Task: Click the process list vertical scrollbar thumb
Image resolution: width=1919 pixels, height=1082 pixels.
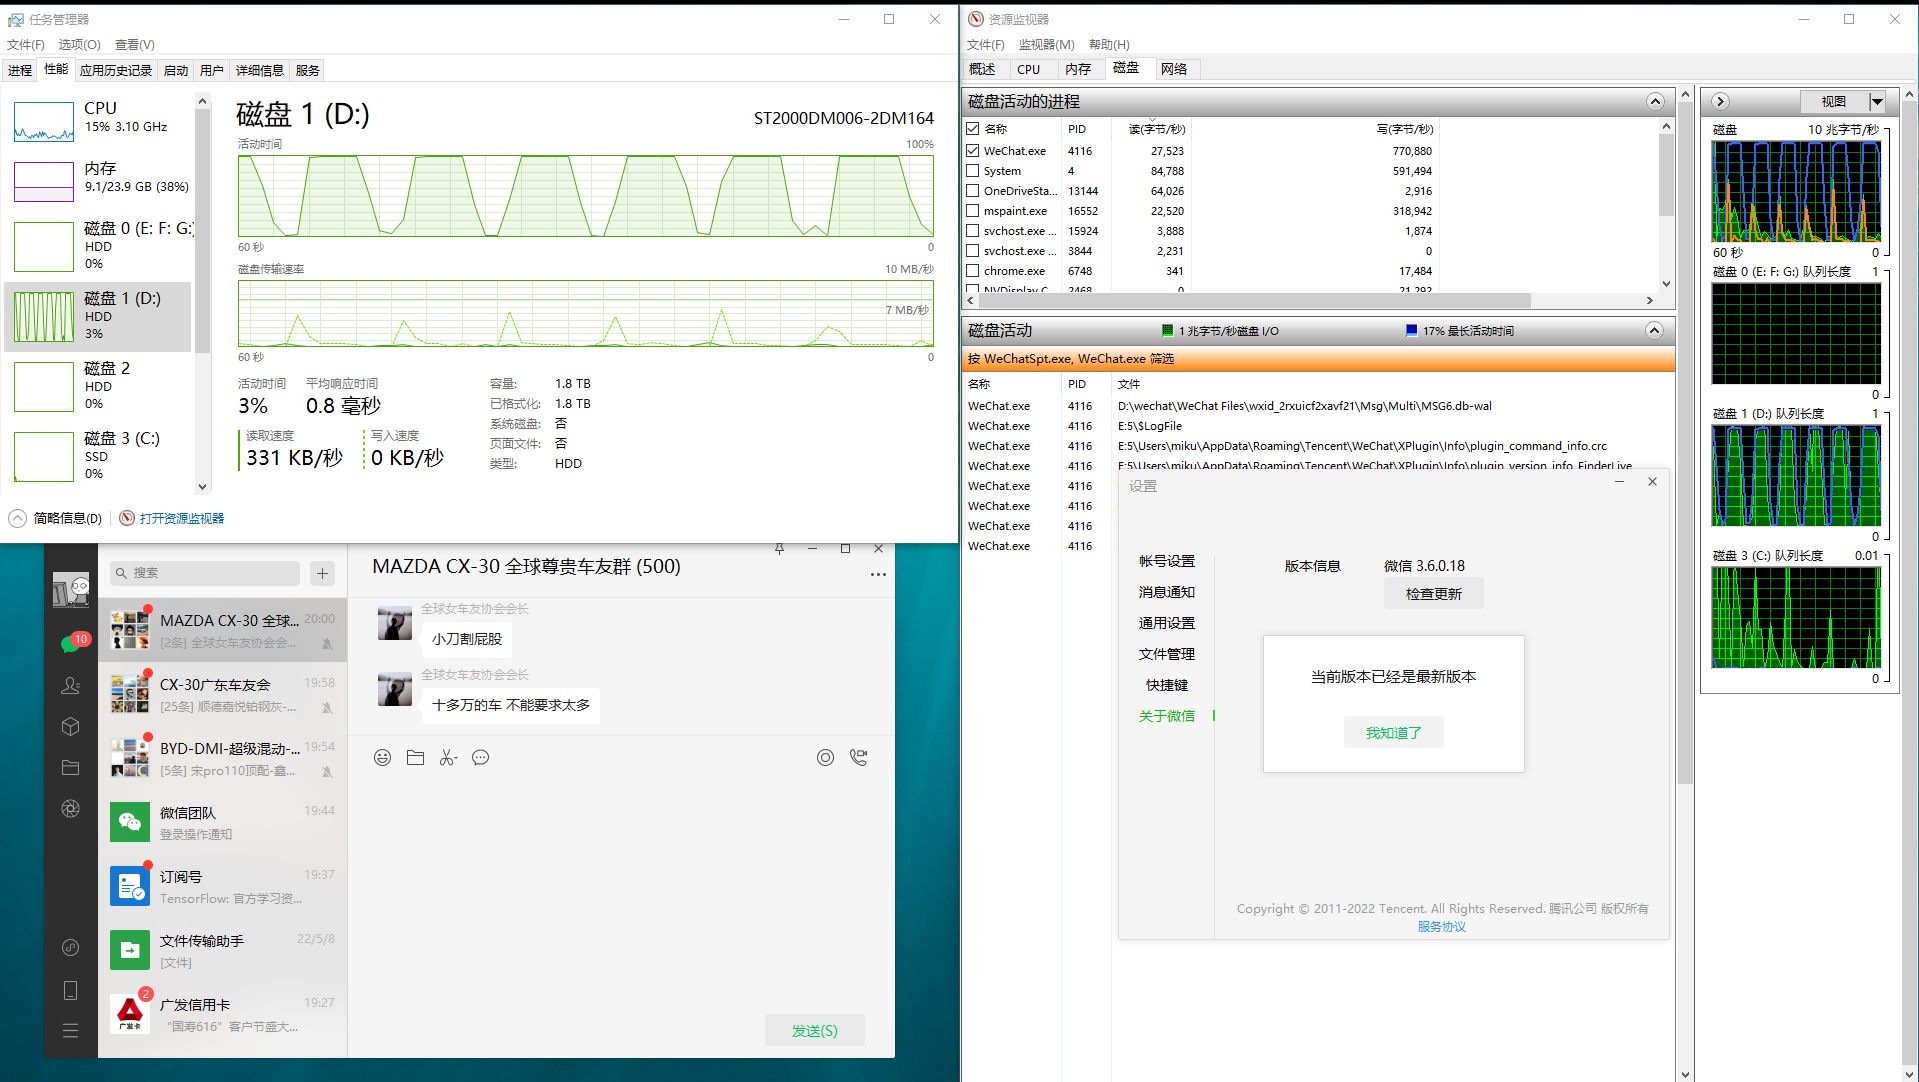Action: (1666, 175)
